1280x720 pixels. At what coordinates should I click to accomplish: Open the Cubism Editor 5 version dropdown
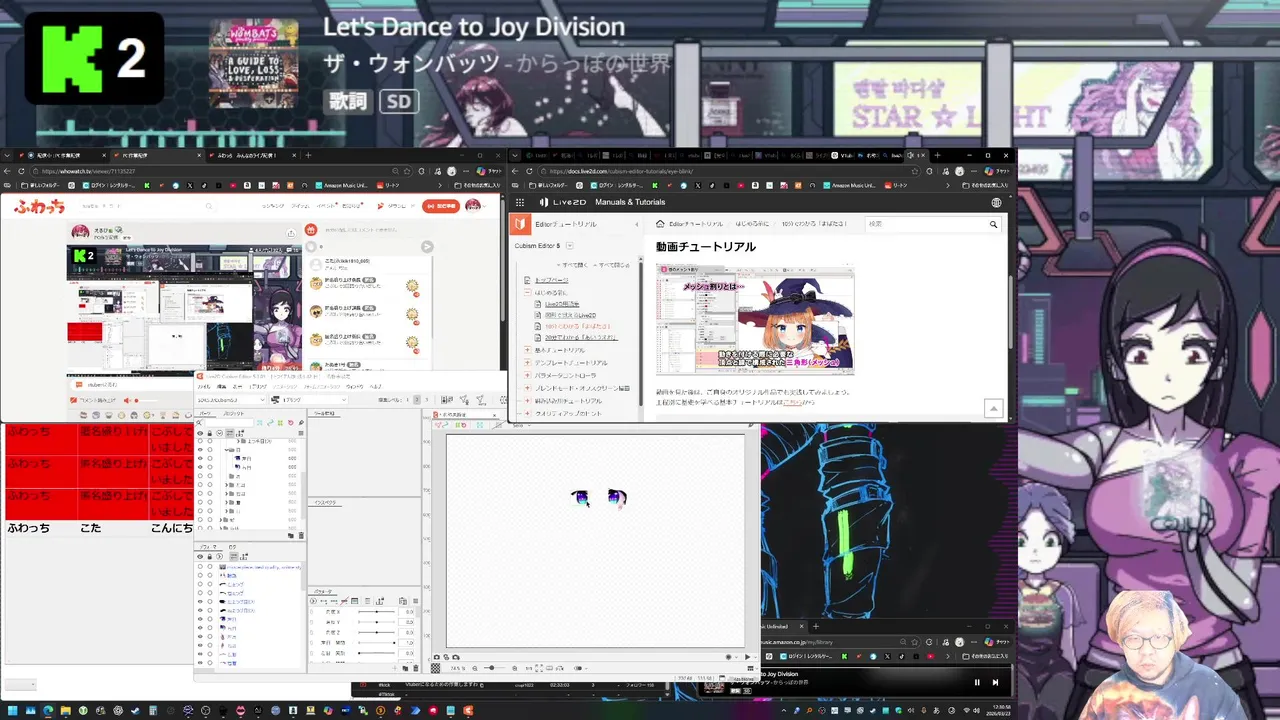pos(570,246)
